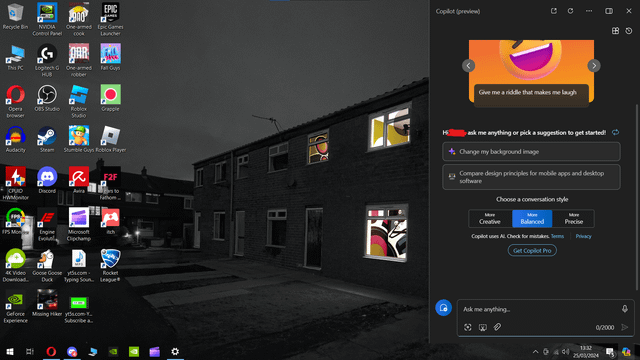Screen dimensions: 640x360
Task: Use the microphone voice input
Action: [625, 309]
